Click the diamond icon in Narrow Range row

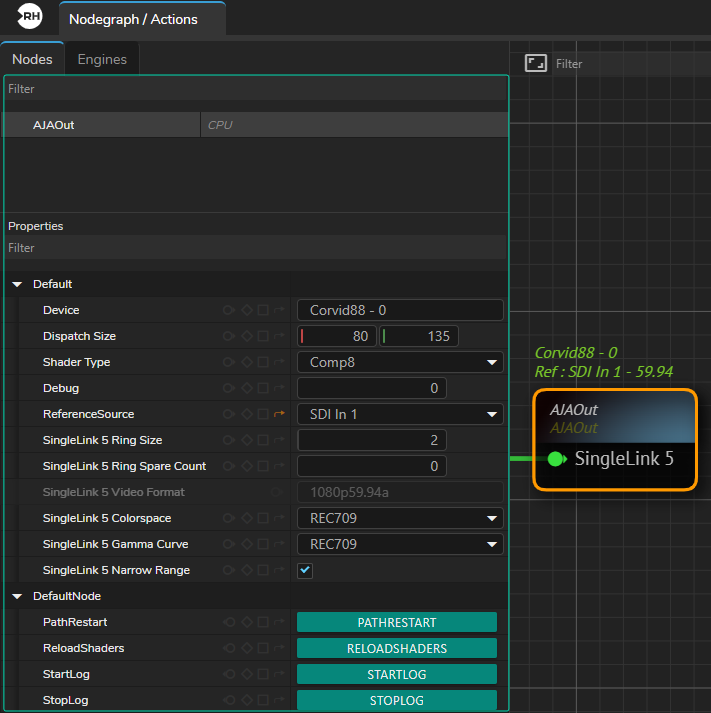[247, 570]
